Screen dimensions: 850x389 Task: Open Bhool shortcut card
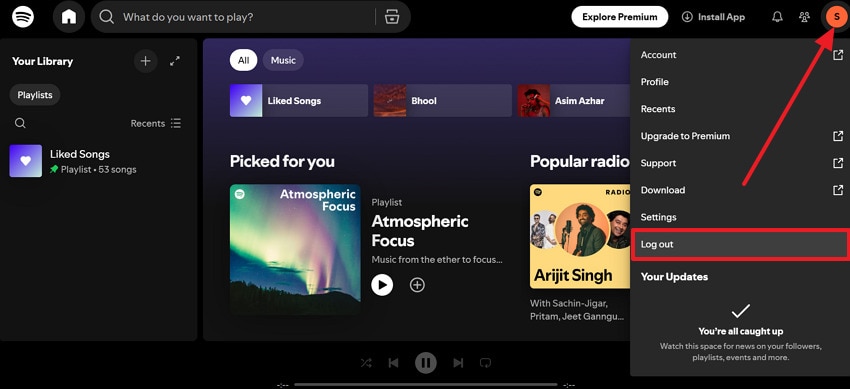point(442,101)
